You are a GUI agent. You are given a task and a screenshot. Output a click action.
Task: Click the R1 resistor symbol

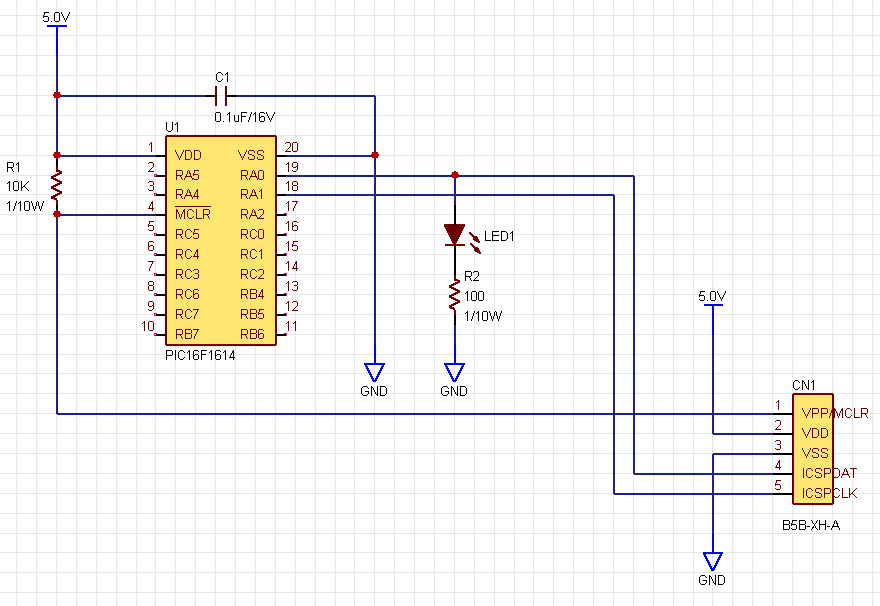(57, 185)
